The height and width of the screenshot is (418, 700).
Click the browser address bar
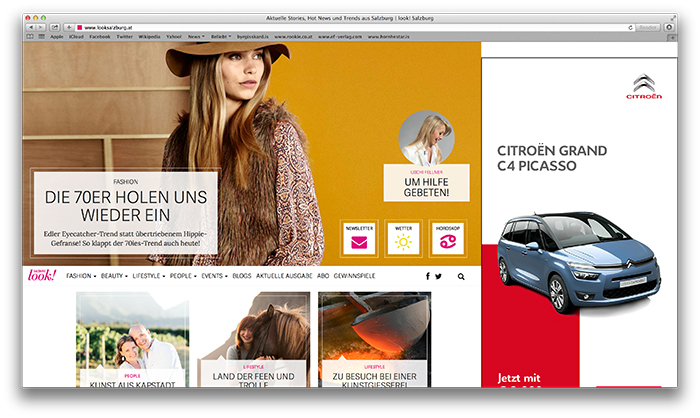click(300, 27)
